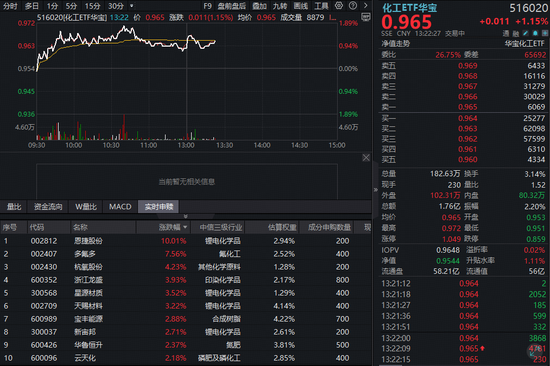Select row 300037 新宙邦
Screen dimensions: 550x366
coord(186,332)
